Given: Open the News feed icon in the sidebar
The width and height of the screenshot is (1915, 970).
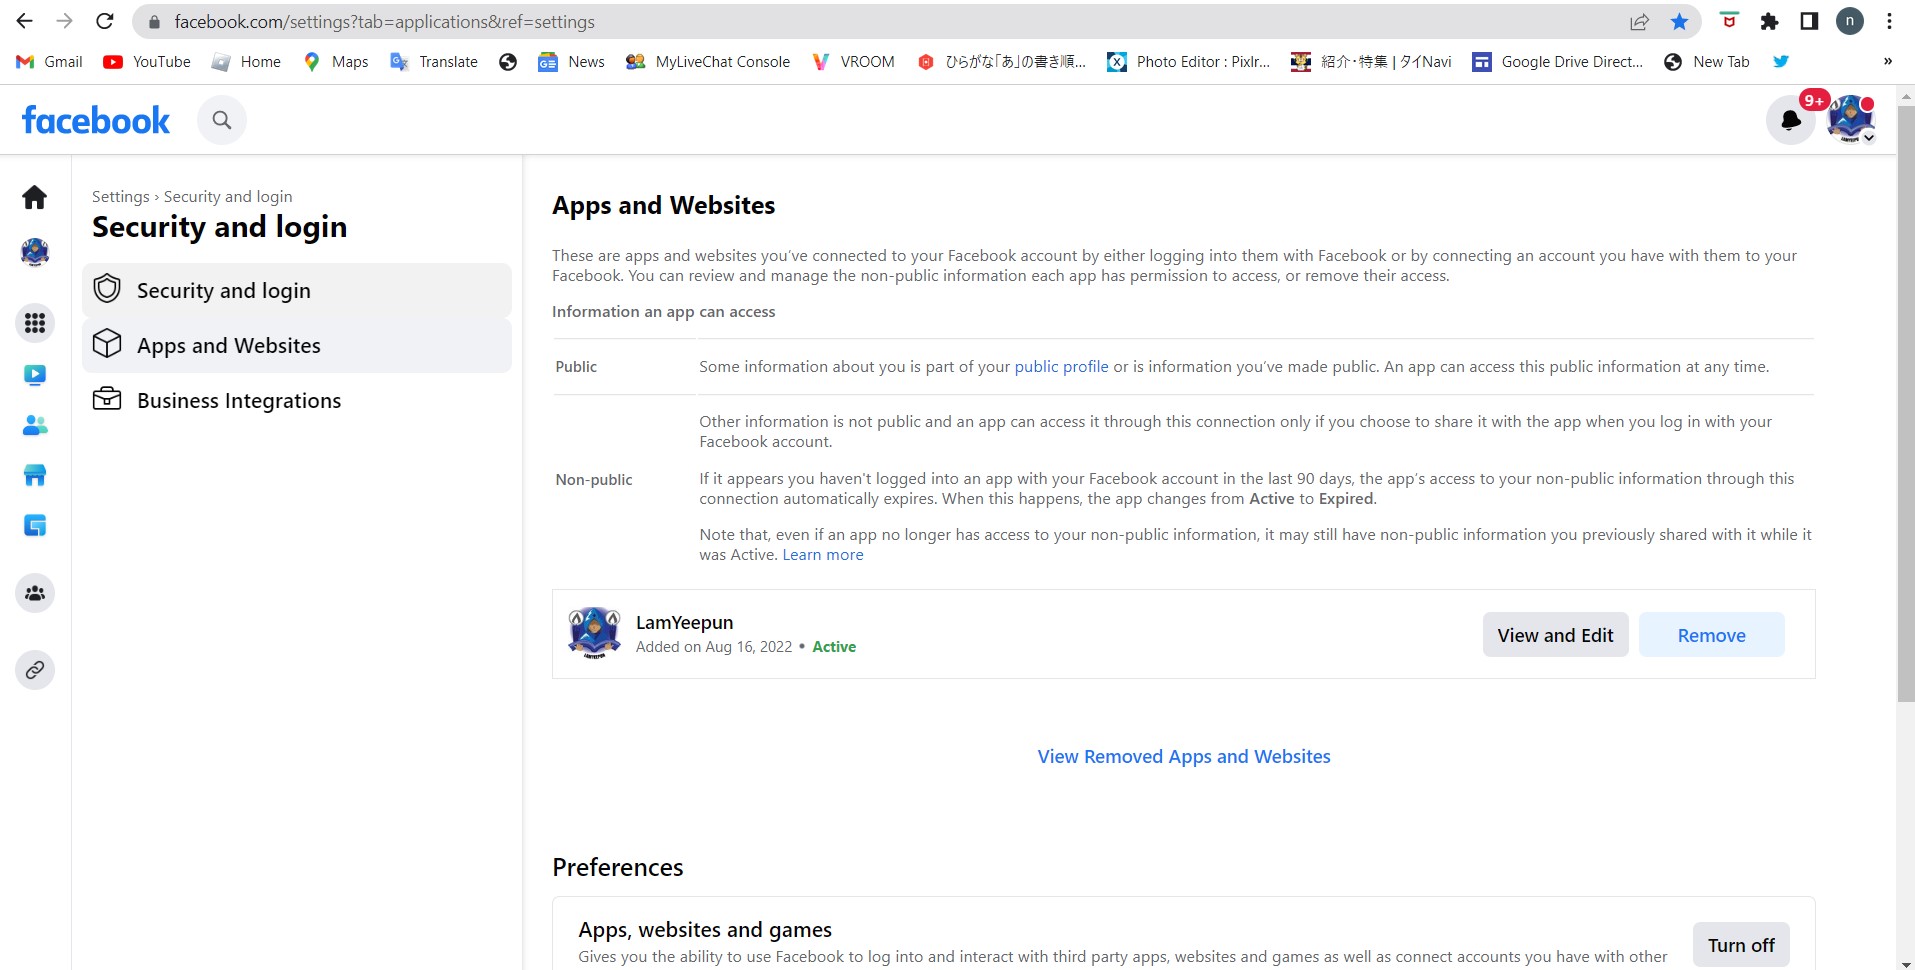Looking at the screenshot, I should click(35, 525).
